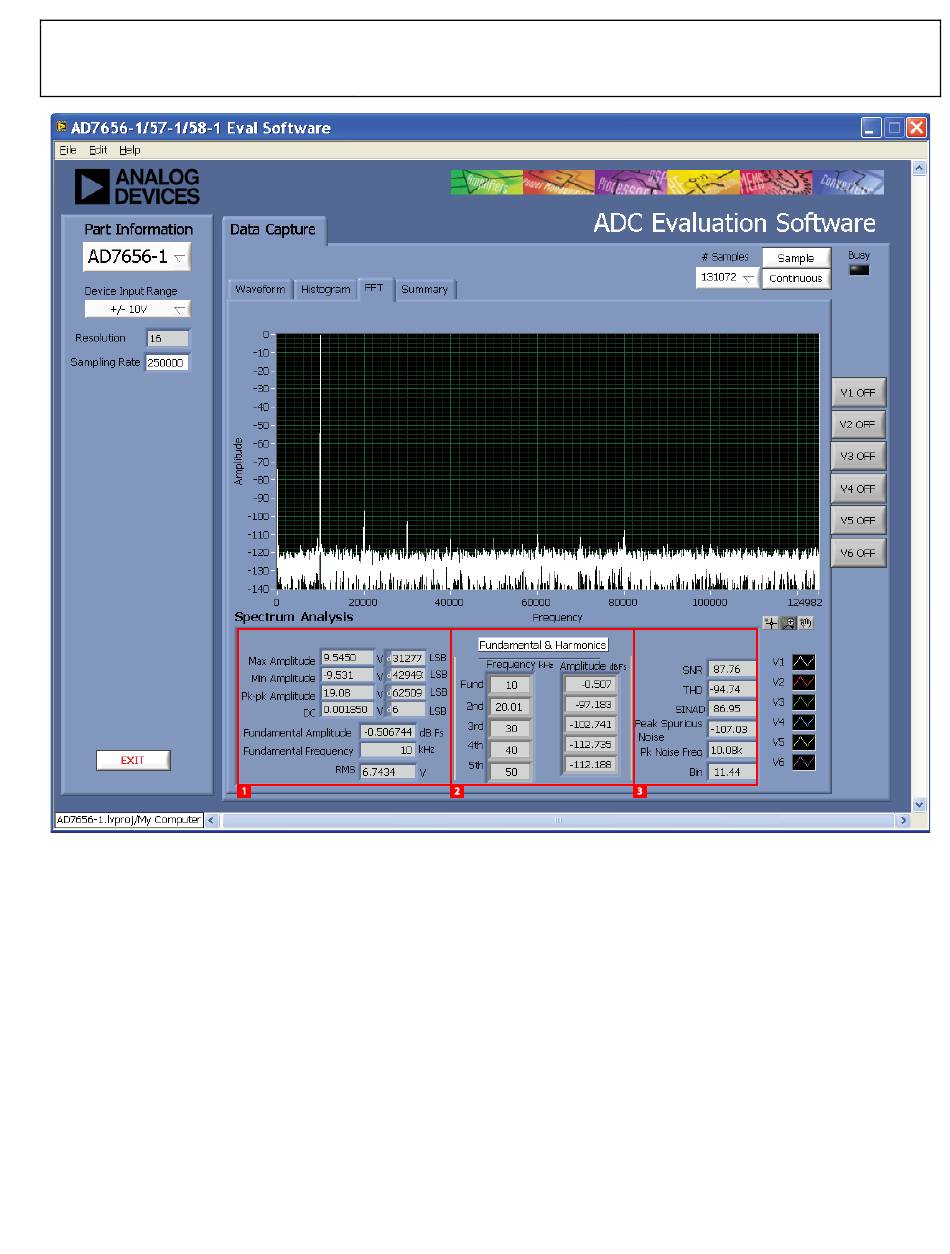
Task: Toggle channel V5 OFF button
Action: (x=858, y=521)
